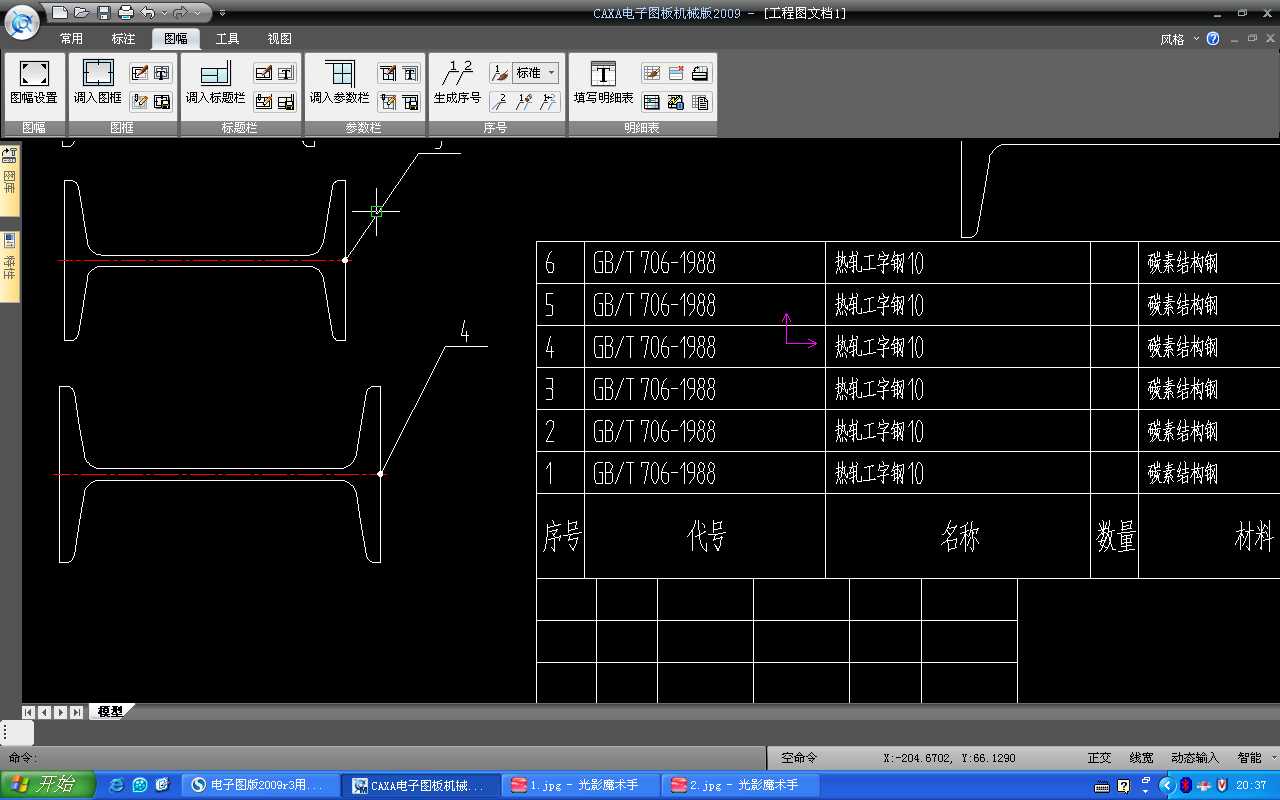This screenshot has width=1280, height=800.
Task: Create a new document from quick access toolbar
Action: click(60, 13)
